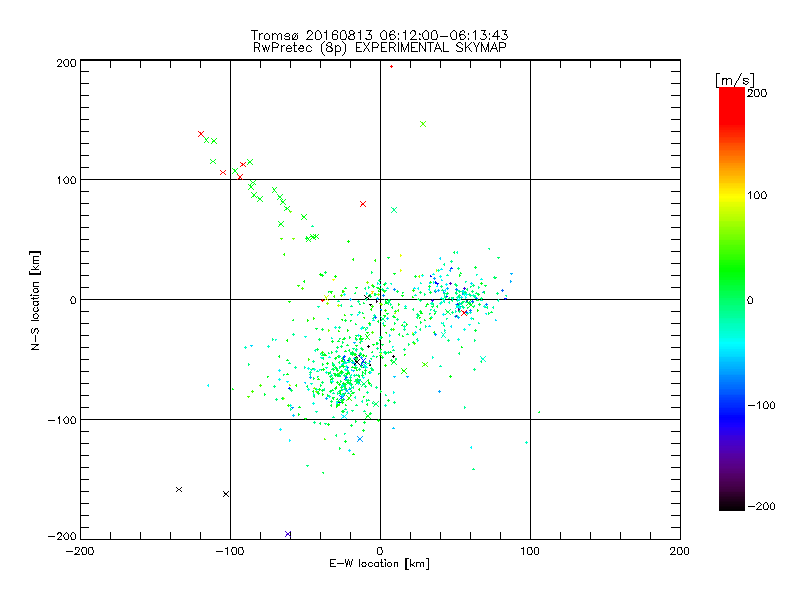Click the N-S location axis label
800x600 pixels.
36,299
